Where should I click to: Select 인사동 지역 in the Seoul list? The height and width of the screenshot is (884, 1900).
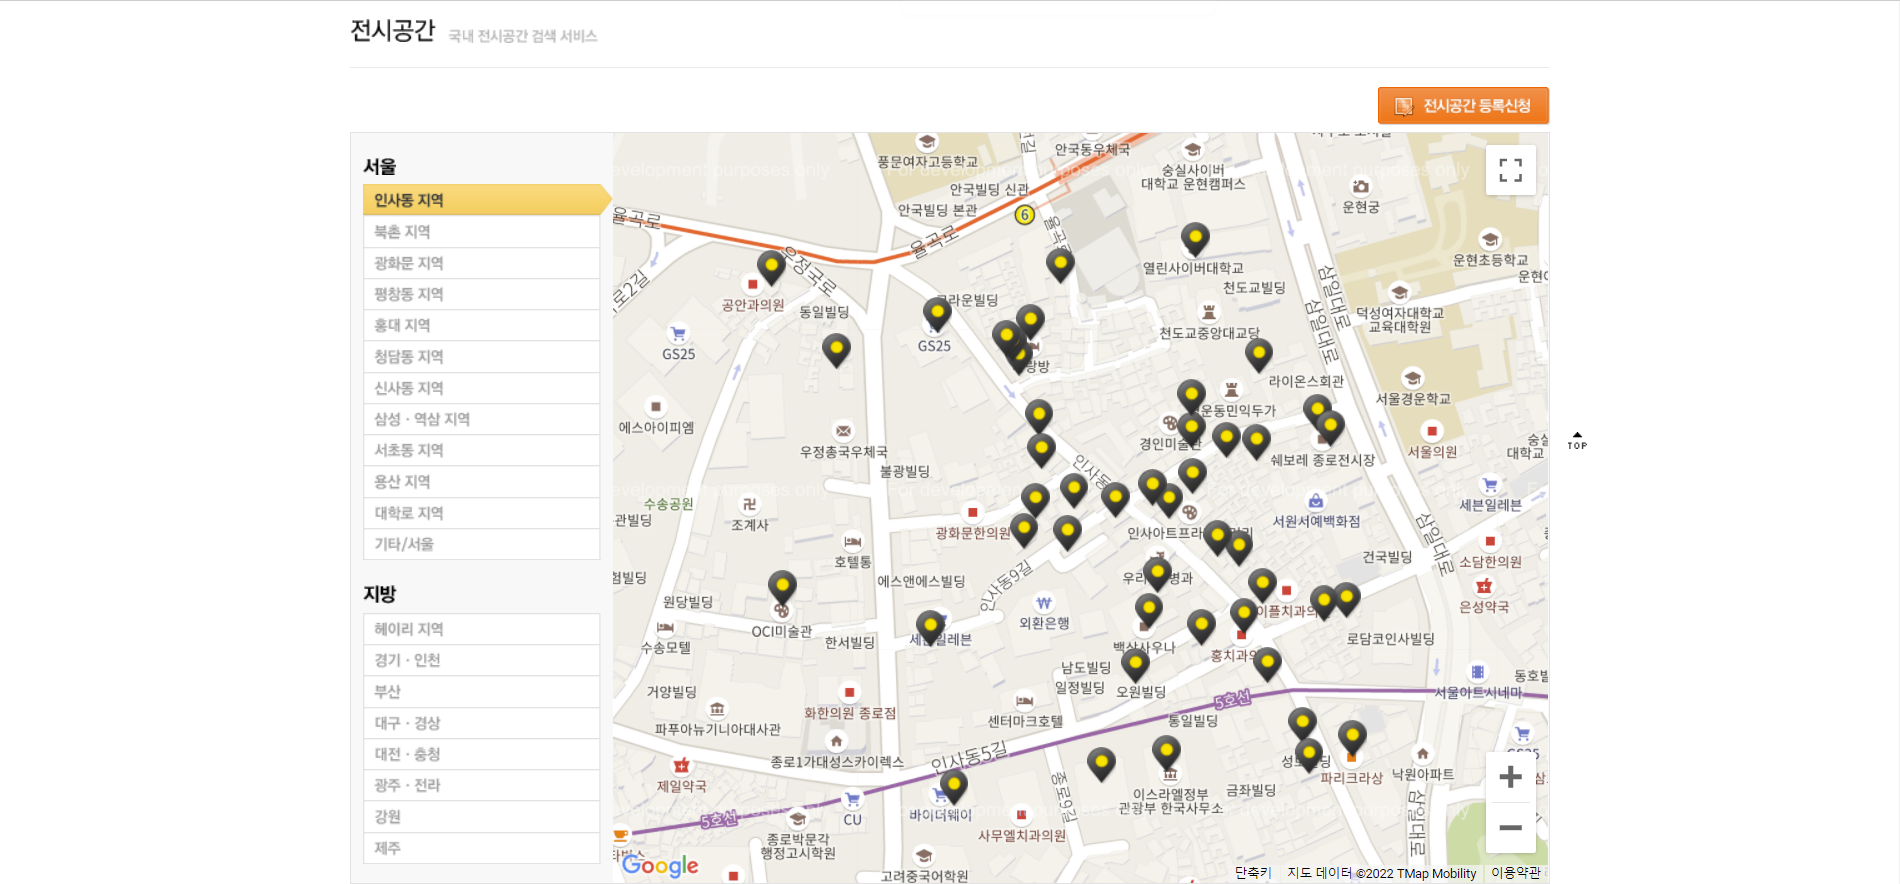coord(481,200)
